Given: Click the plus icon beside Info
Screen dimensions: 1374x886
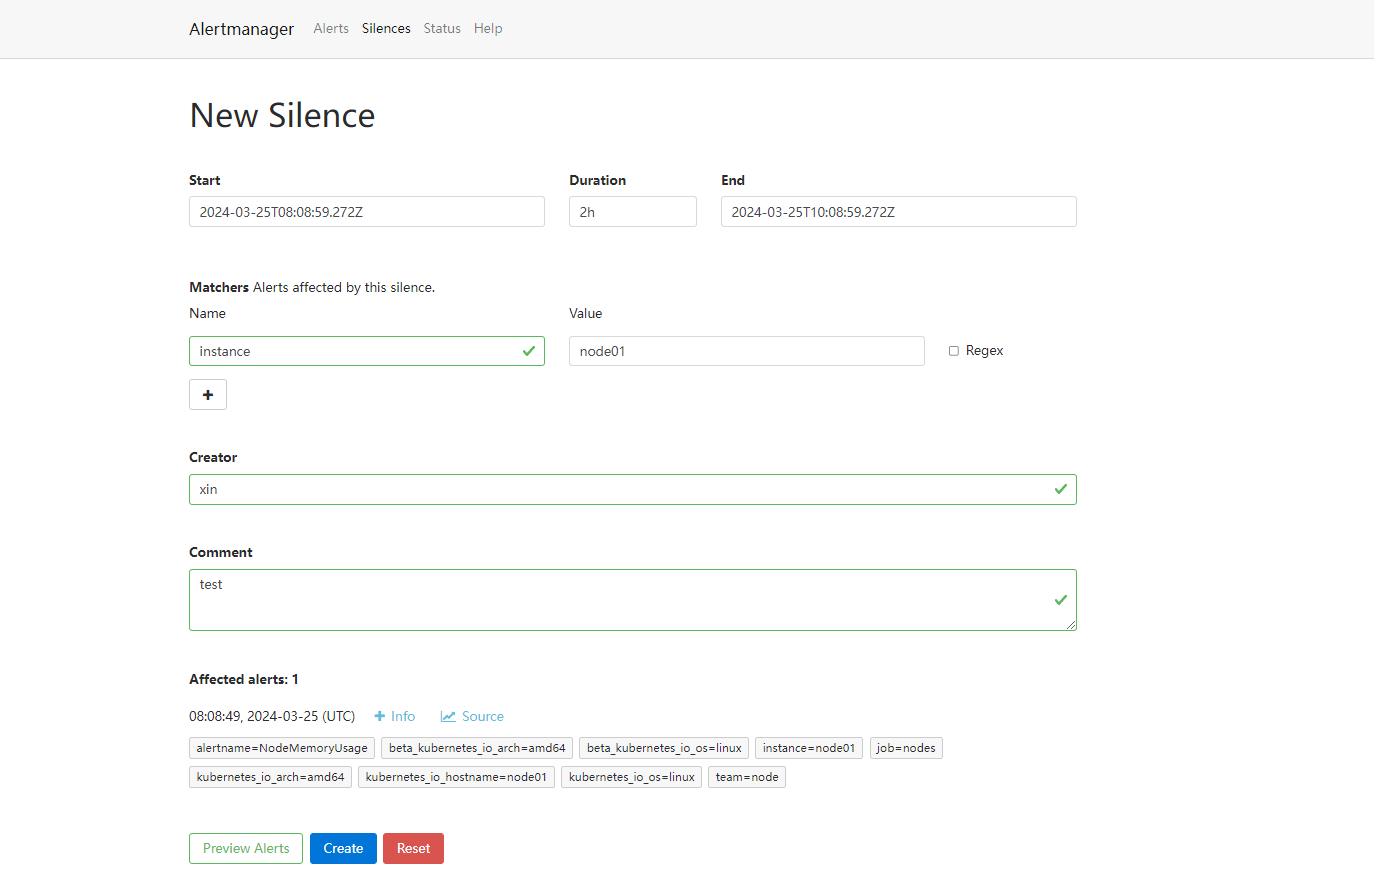Looking at the screenshot, I should pyautogui.click(x=380, y=716).
